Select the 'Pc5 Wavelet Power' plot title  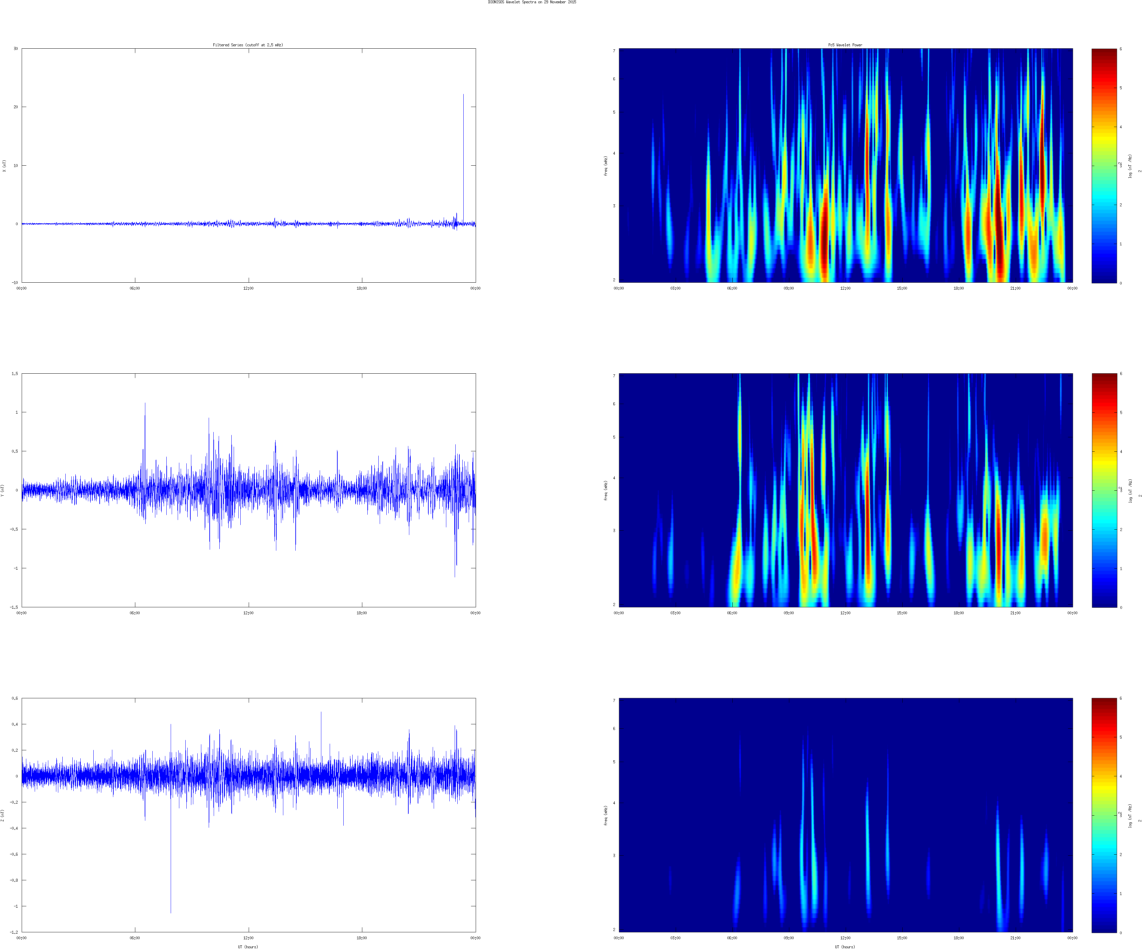pos(846,45)
